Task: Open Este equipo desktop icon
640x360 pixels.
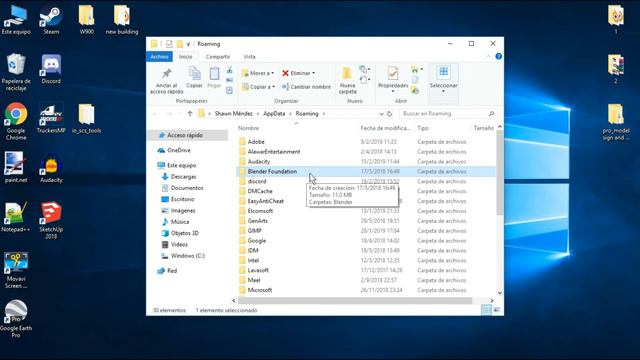Action: 16,19
